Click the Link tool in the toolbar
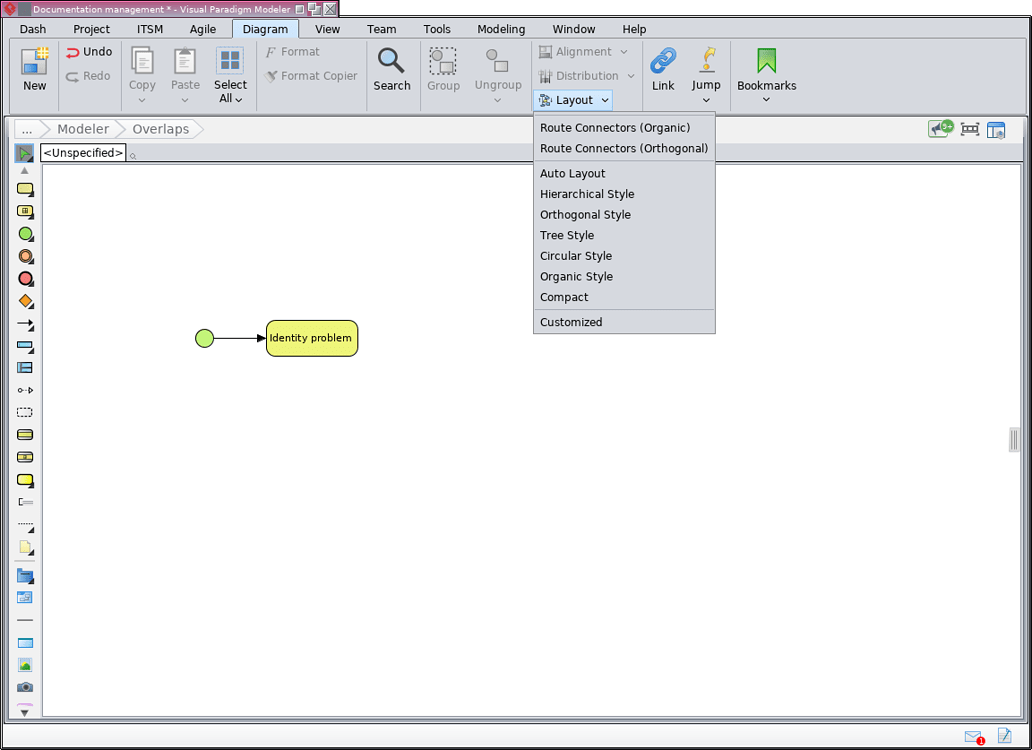Image resolution: width=1032 pixels, height=750 pixels. 663,68
